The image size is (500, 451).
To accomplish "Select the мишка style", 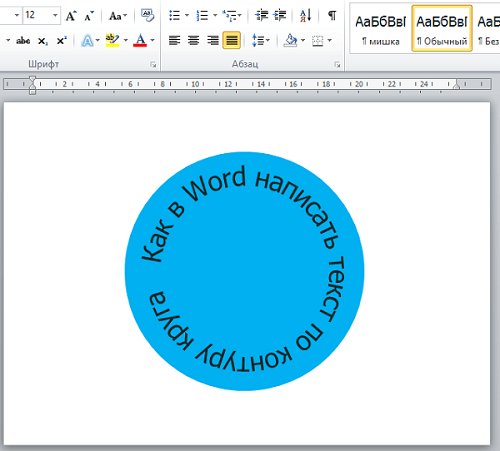I will tap(381, 29).
